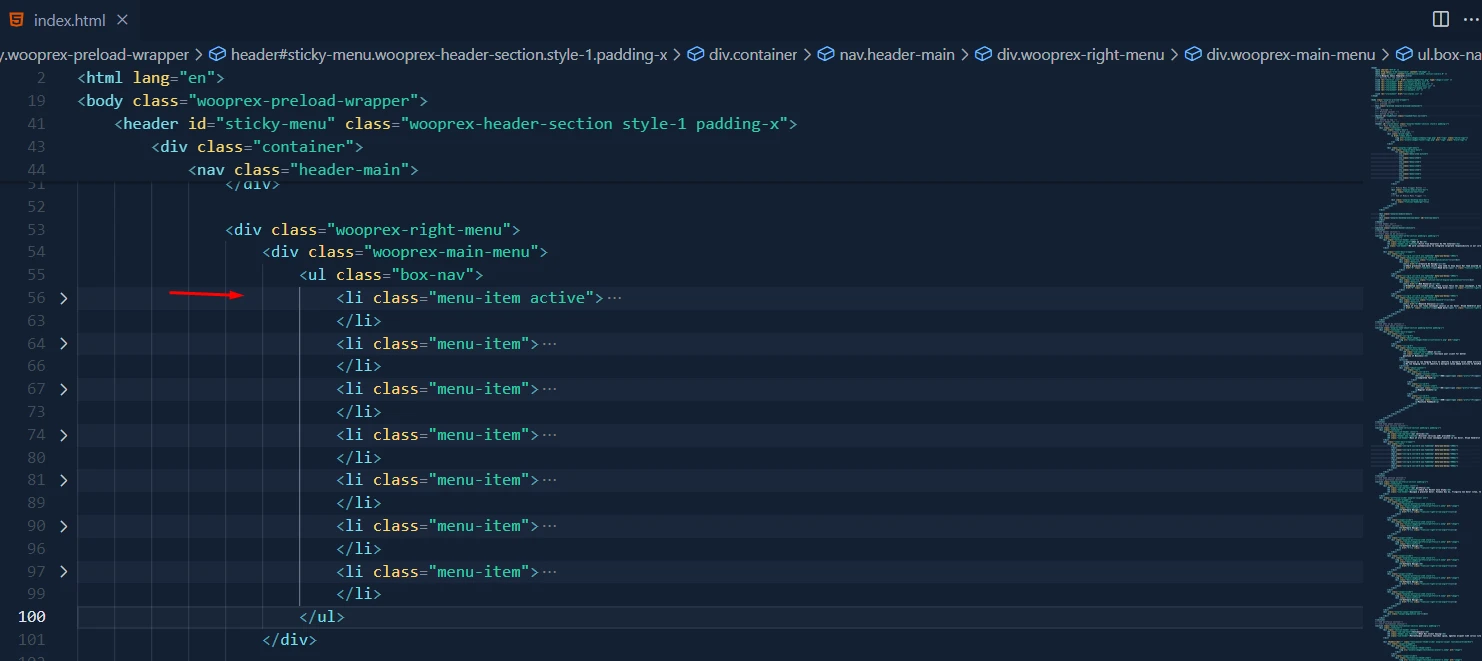Open the More Actions ellipsis menu
The image size is (1482, 661).
coord(1470,19)
